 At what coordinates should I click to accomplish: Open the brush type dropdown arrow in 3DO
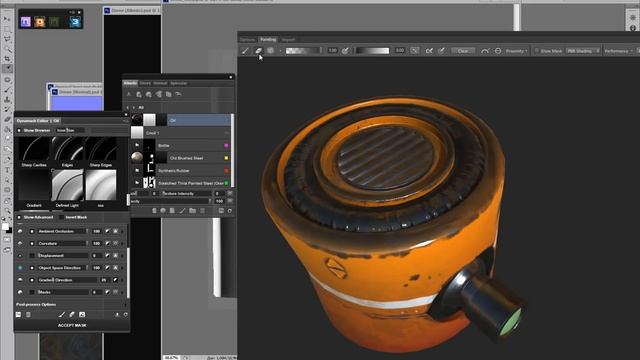point(280,51)
